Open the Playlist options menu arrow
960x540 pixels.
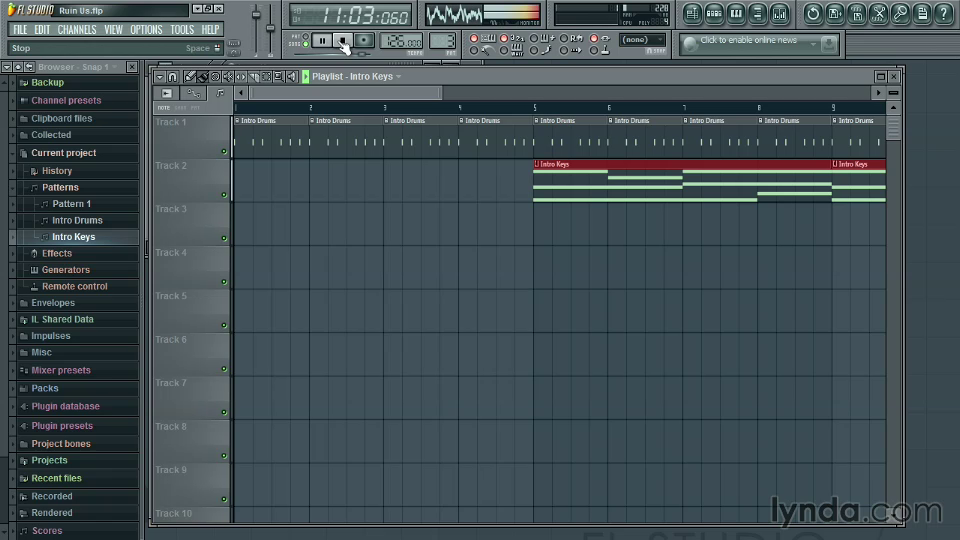point(159,77)
